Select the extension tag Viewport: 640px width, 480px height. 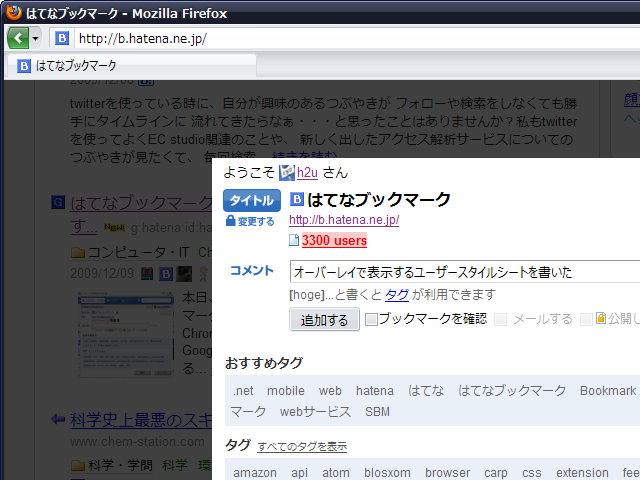click(x=582, y=473)
